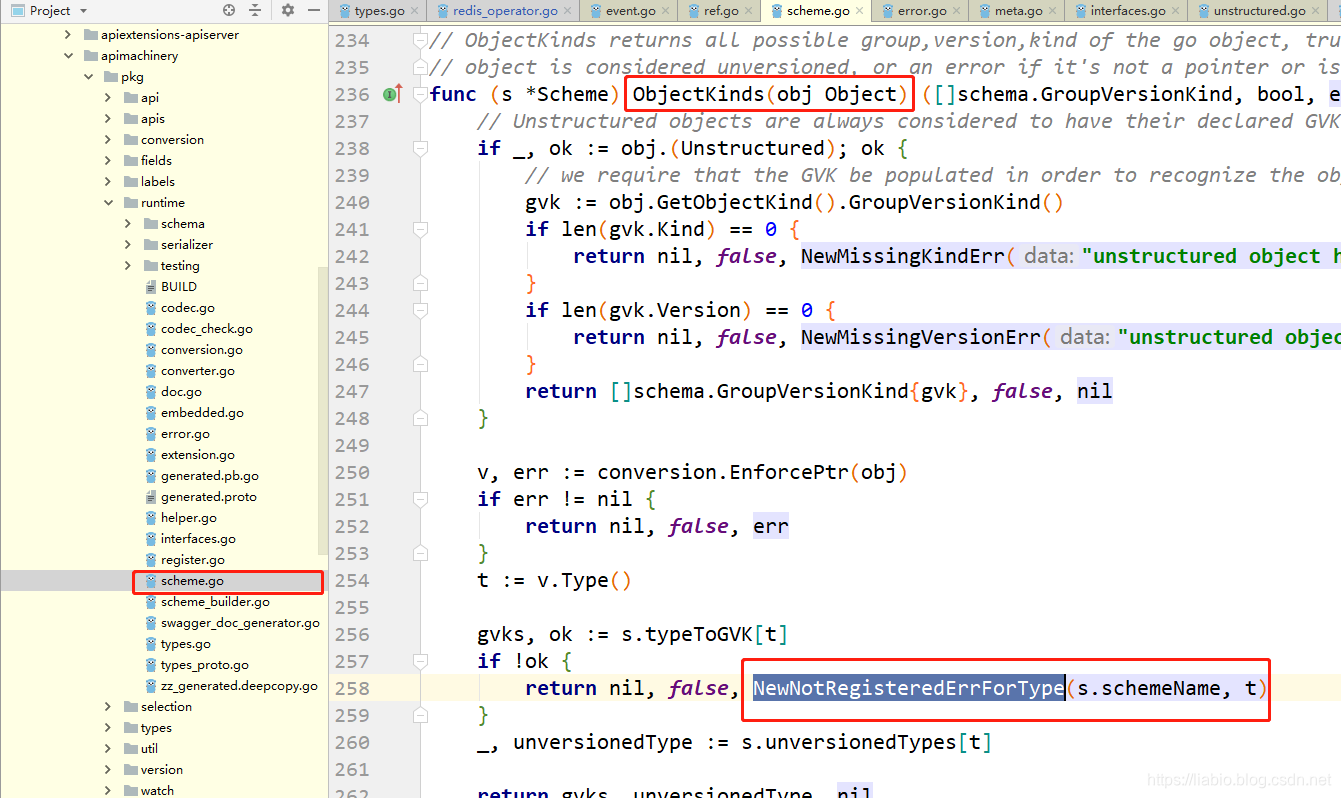Close the interfaces.go tab
Viewport: 1341px width, 798px height.
pyautogui.click(x=1175, y=11)
